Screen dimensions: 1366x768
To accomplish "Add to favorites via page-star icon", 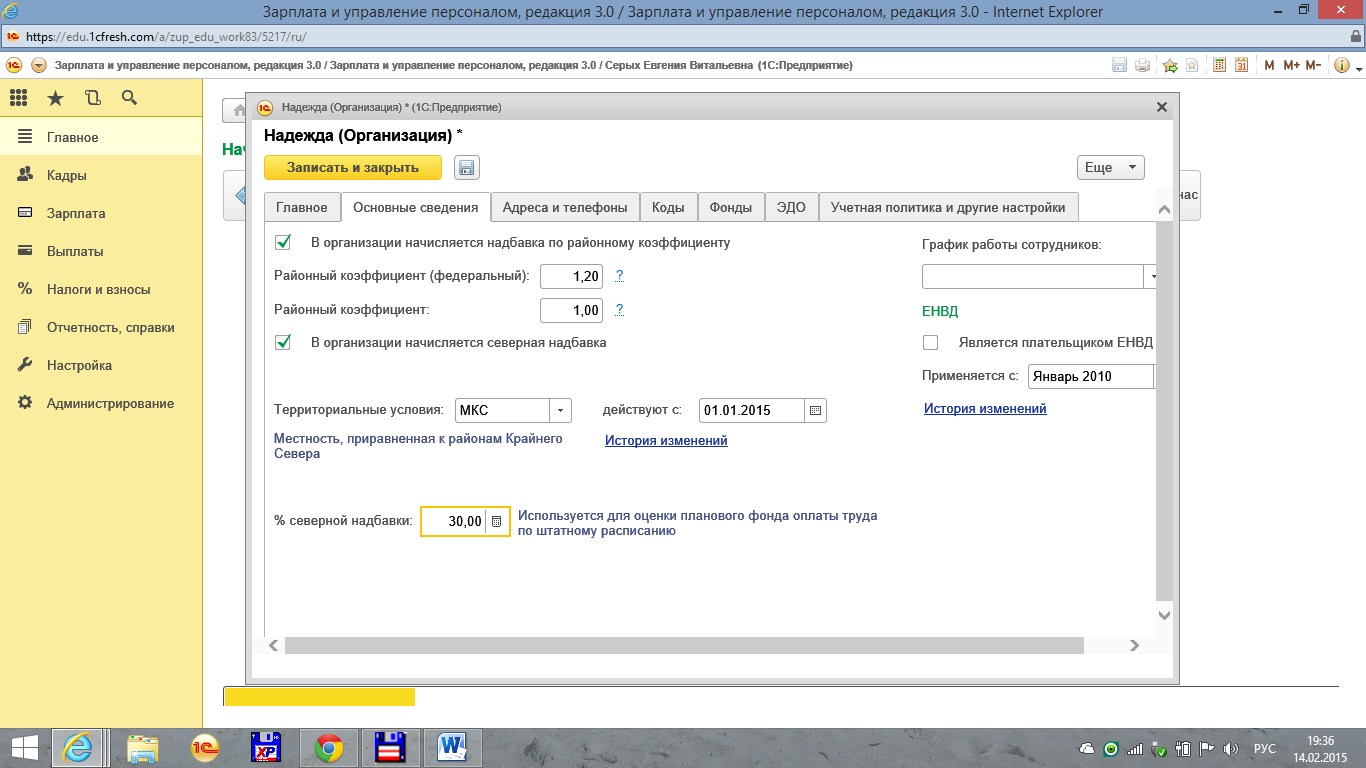I will [x=1192, y=65].
